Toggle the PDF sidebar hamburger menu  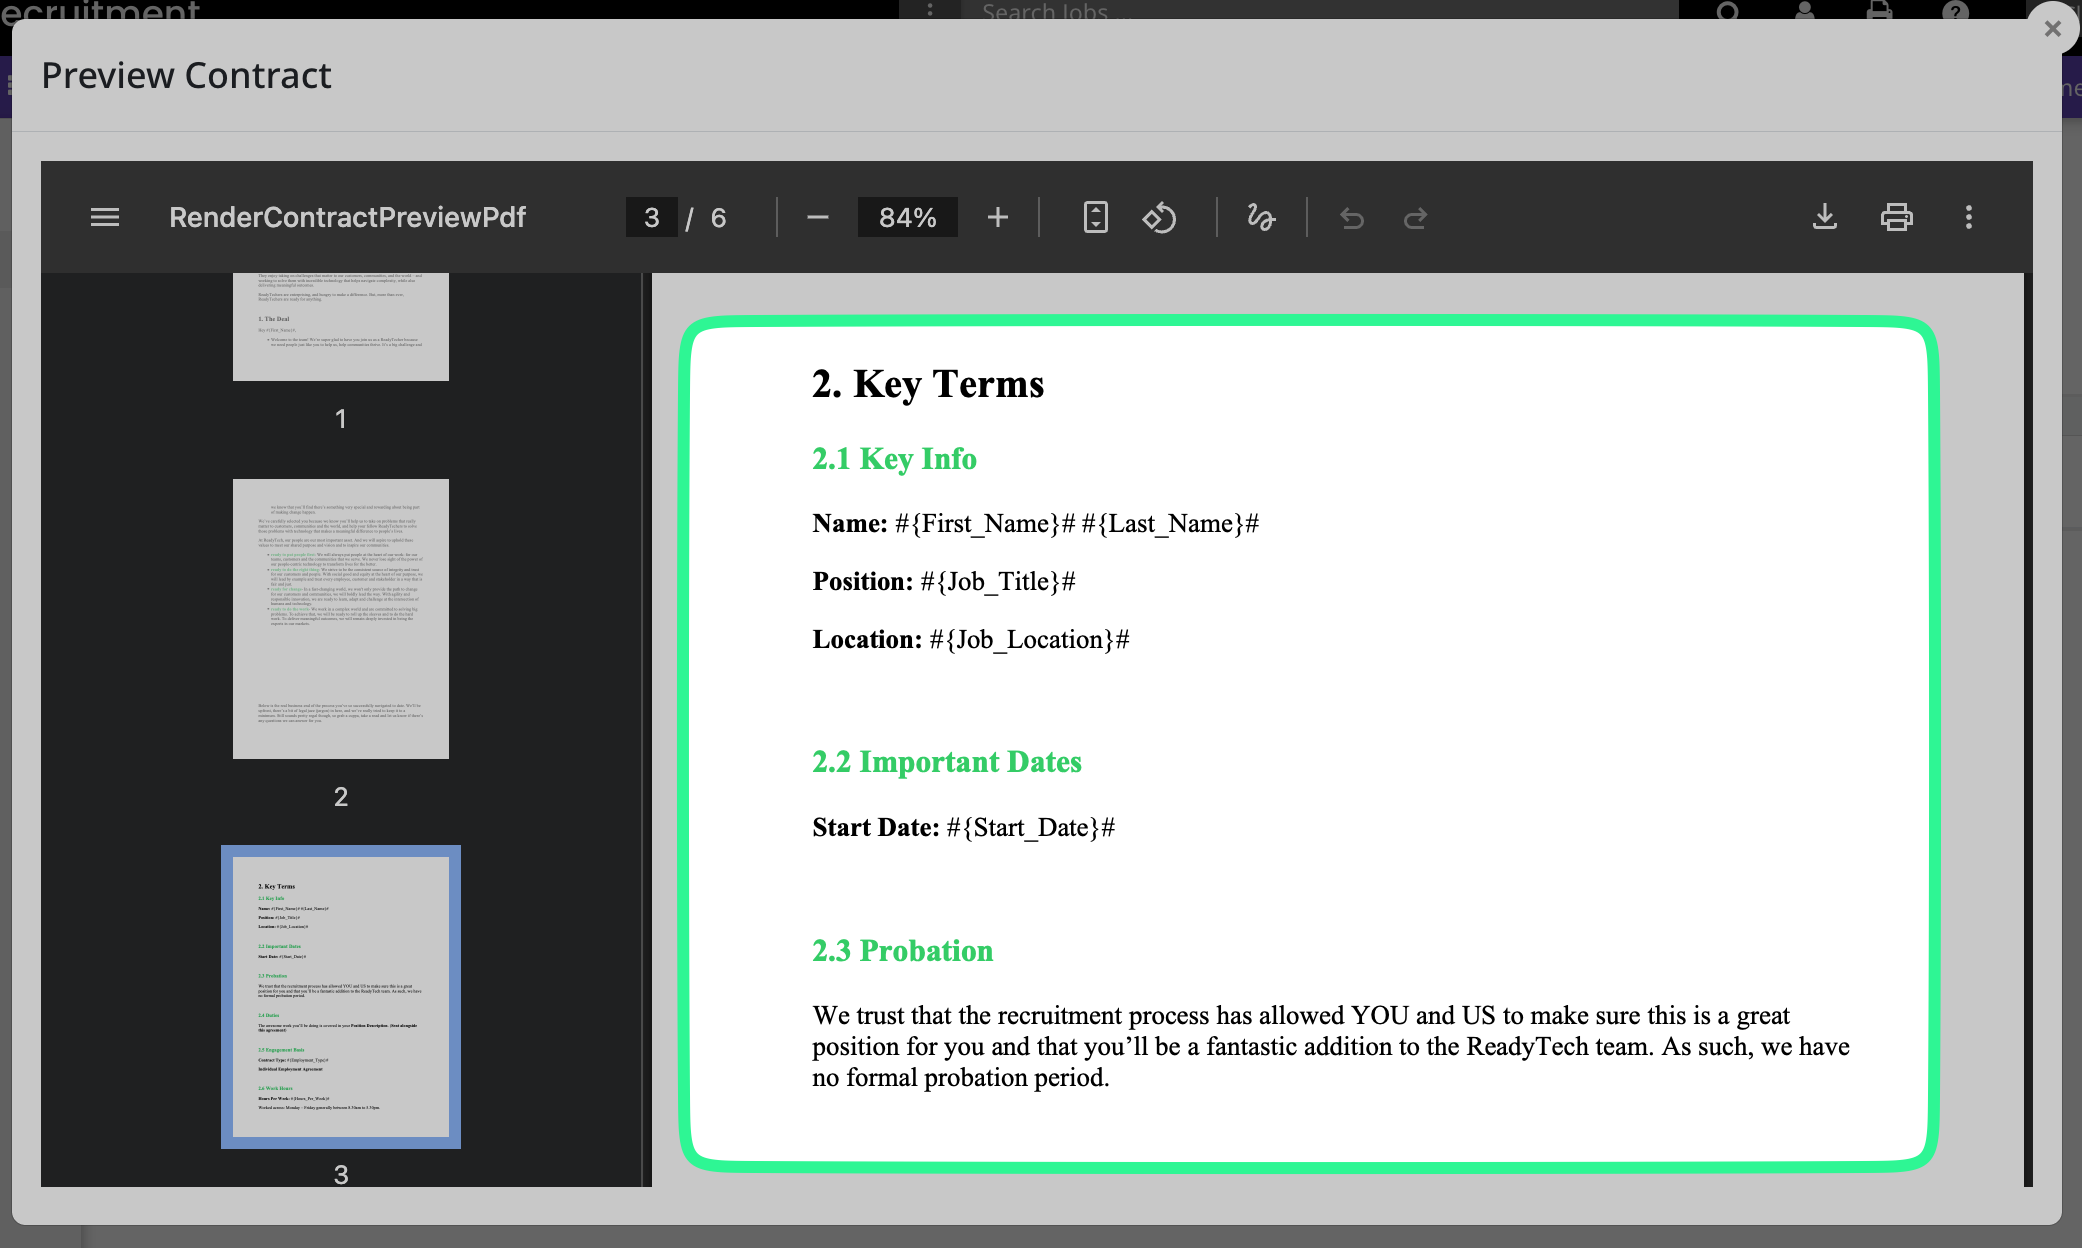click(105, 217)
